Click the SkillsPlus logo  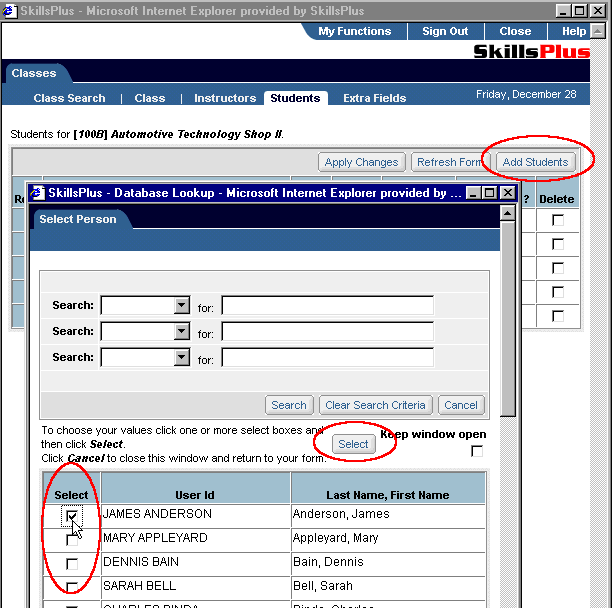[531, 52]
